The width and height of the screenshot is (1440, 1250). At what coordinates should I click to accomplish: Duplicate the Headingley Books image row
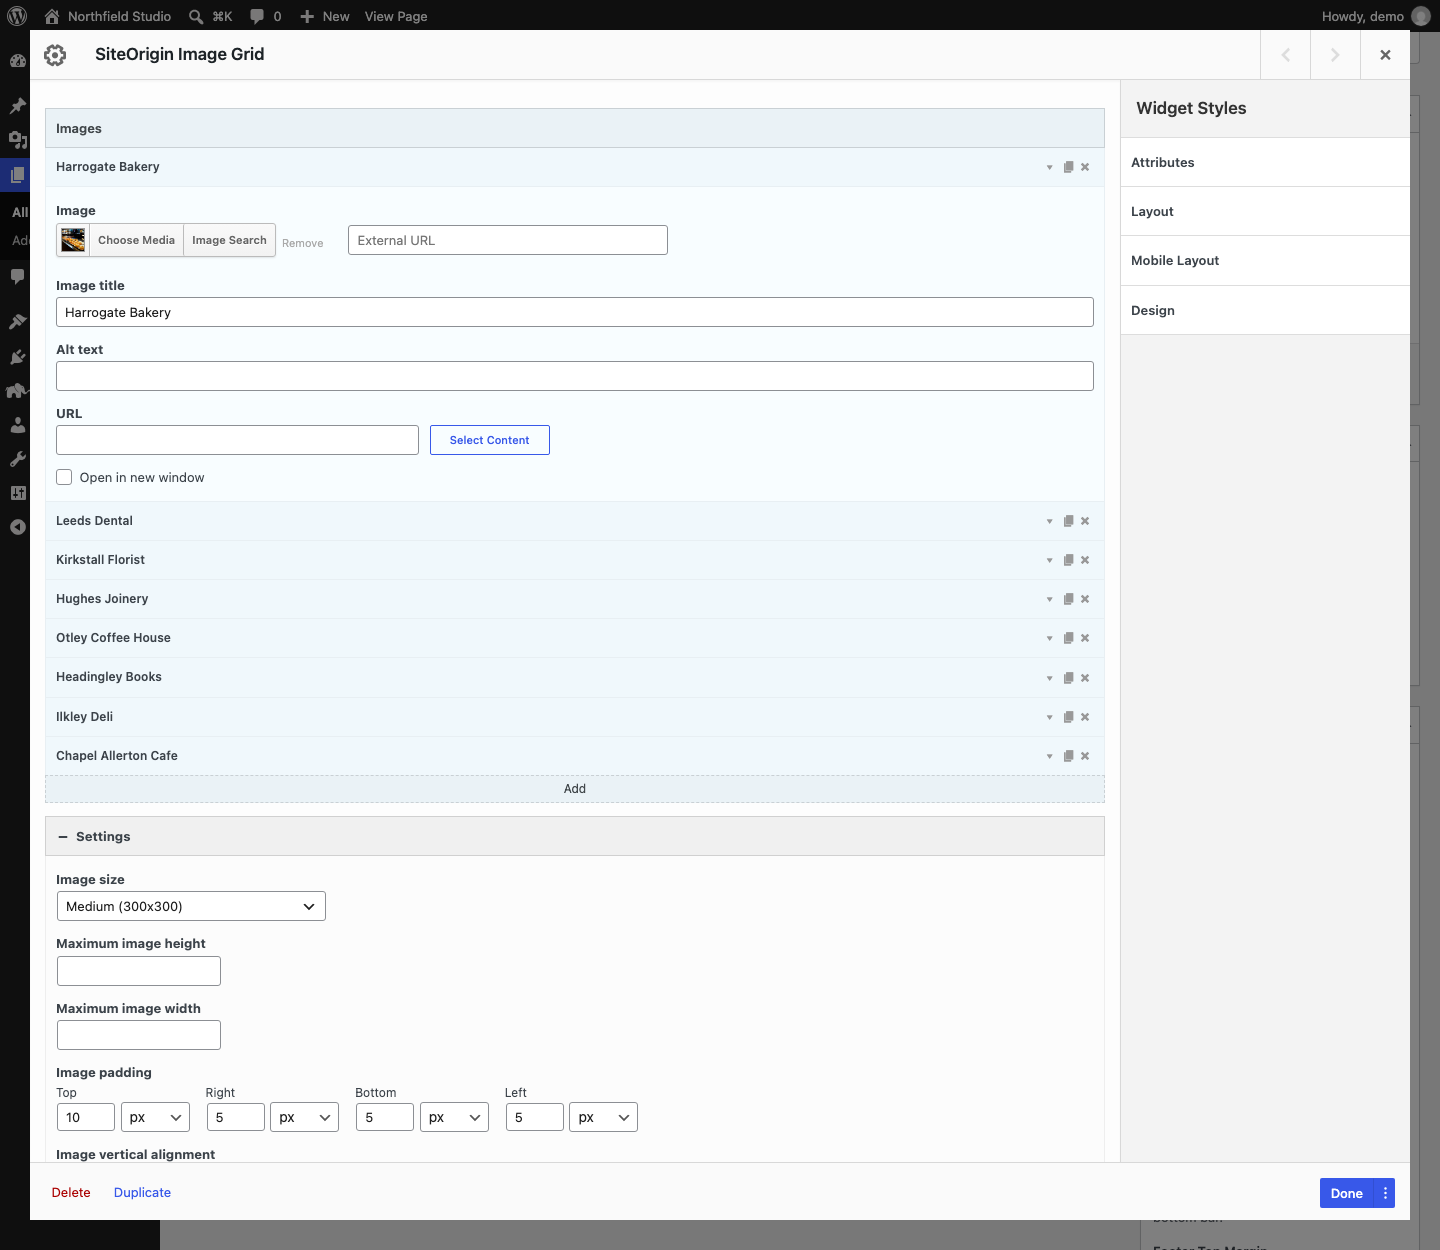1068,678
